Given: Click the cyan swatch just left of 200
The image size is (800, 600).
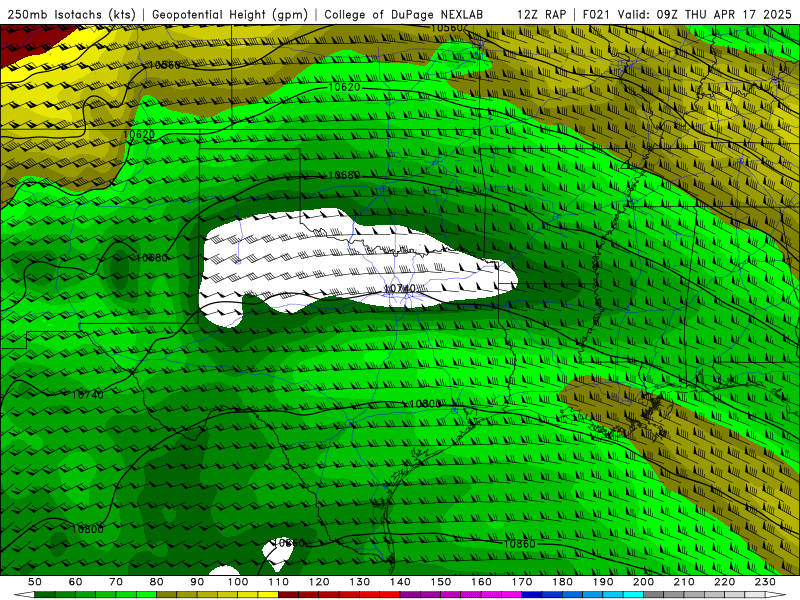Looking at the screenshot, I should (633, 595).
